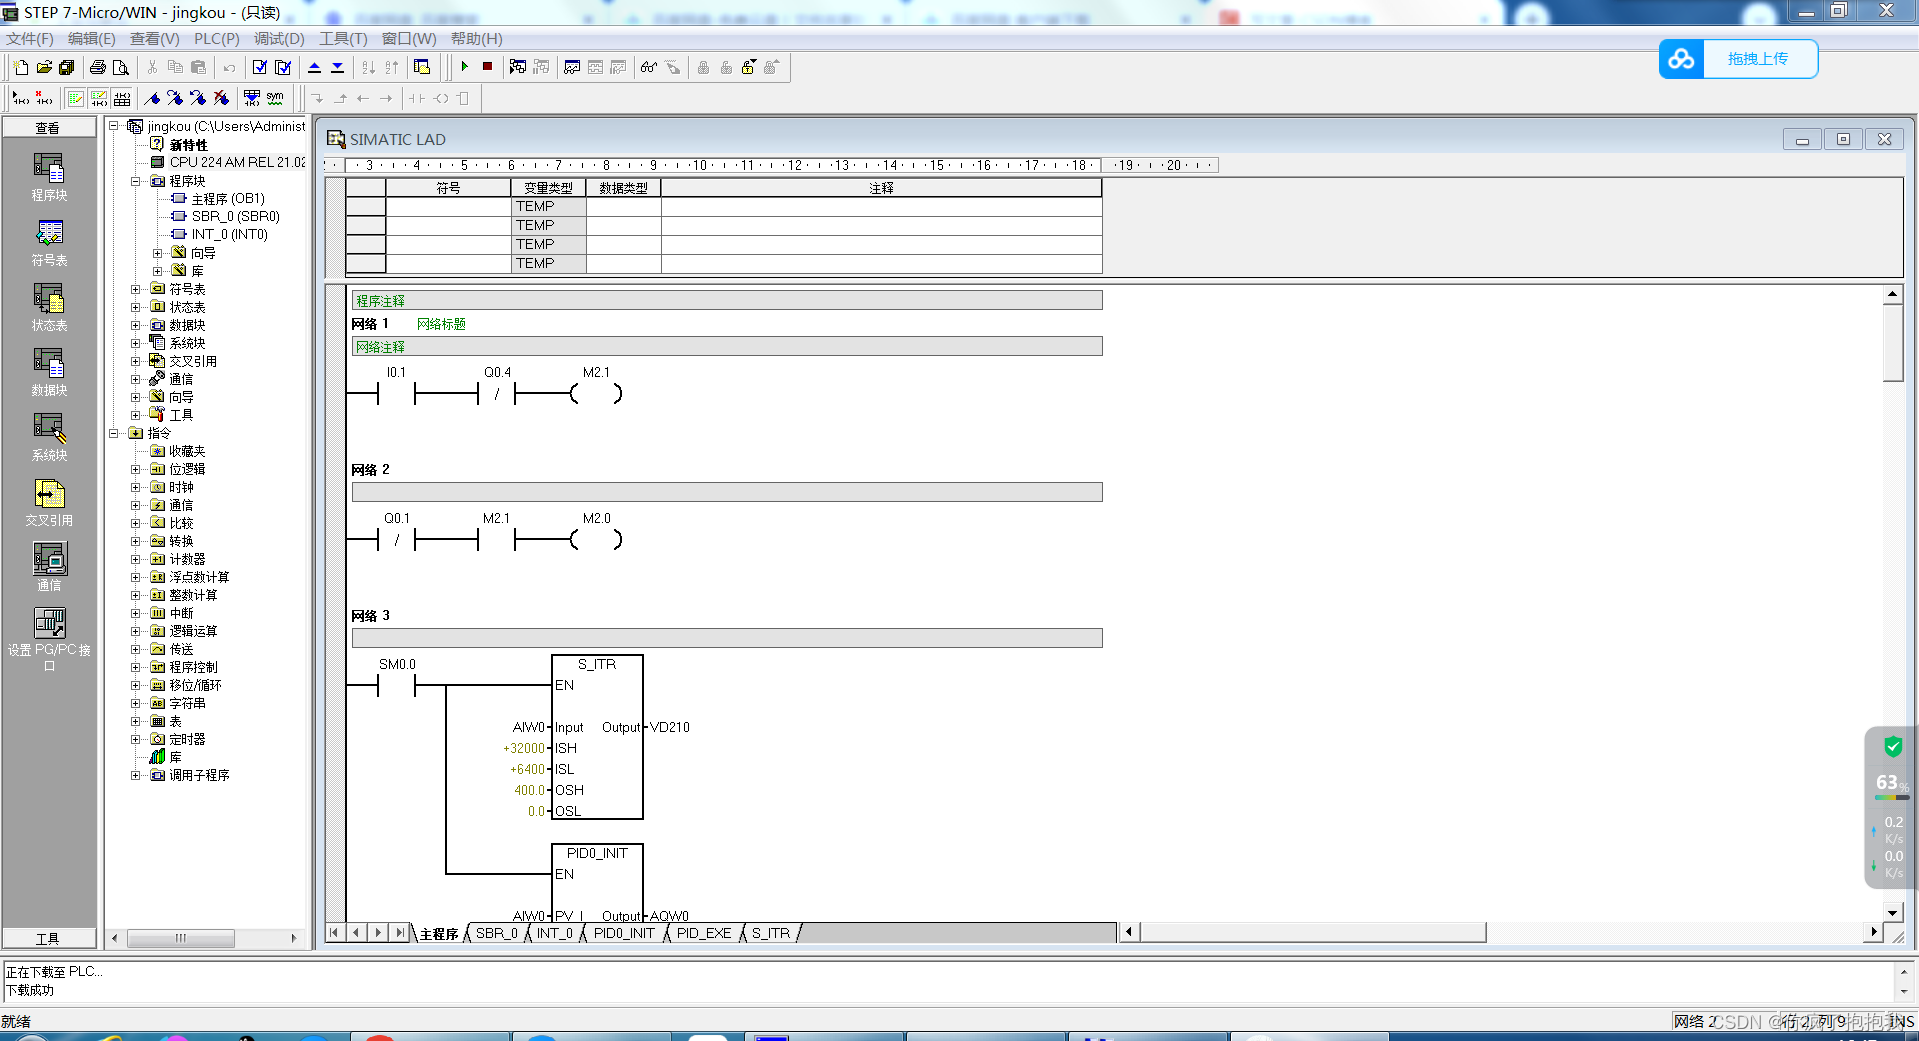Expand the 符号表 tree node
1919x1041 pixels.
pyautogui.click(x=136, y=289)
